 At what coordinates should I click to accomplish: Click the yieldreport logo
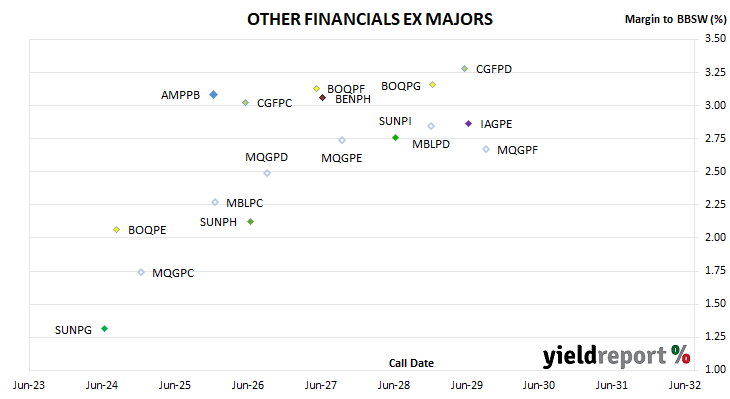(616, 356)
